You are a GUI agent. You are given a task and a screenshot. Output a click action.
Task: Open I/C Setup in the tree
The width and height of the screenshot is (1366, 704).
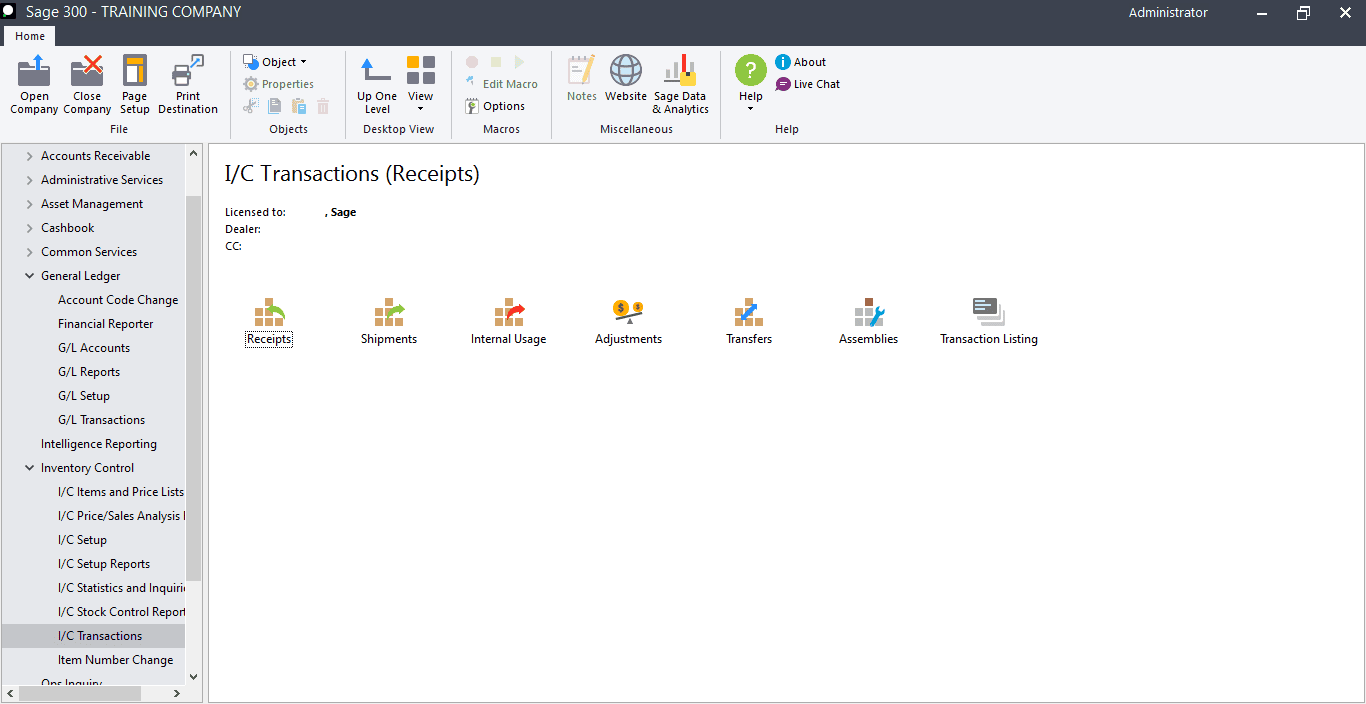[82, 540]
